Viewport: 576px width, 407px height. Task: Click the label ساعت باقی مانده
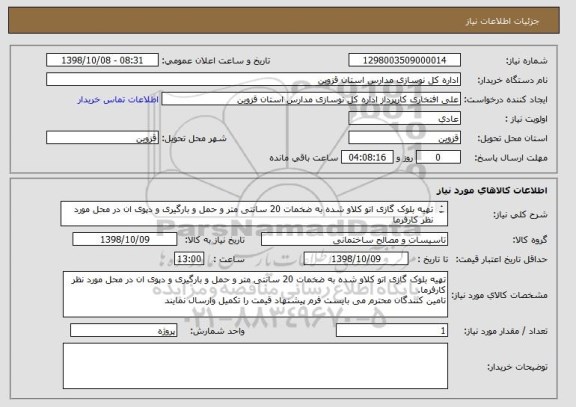304,158
